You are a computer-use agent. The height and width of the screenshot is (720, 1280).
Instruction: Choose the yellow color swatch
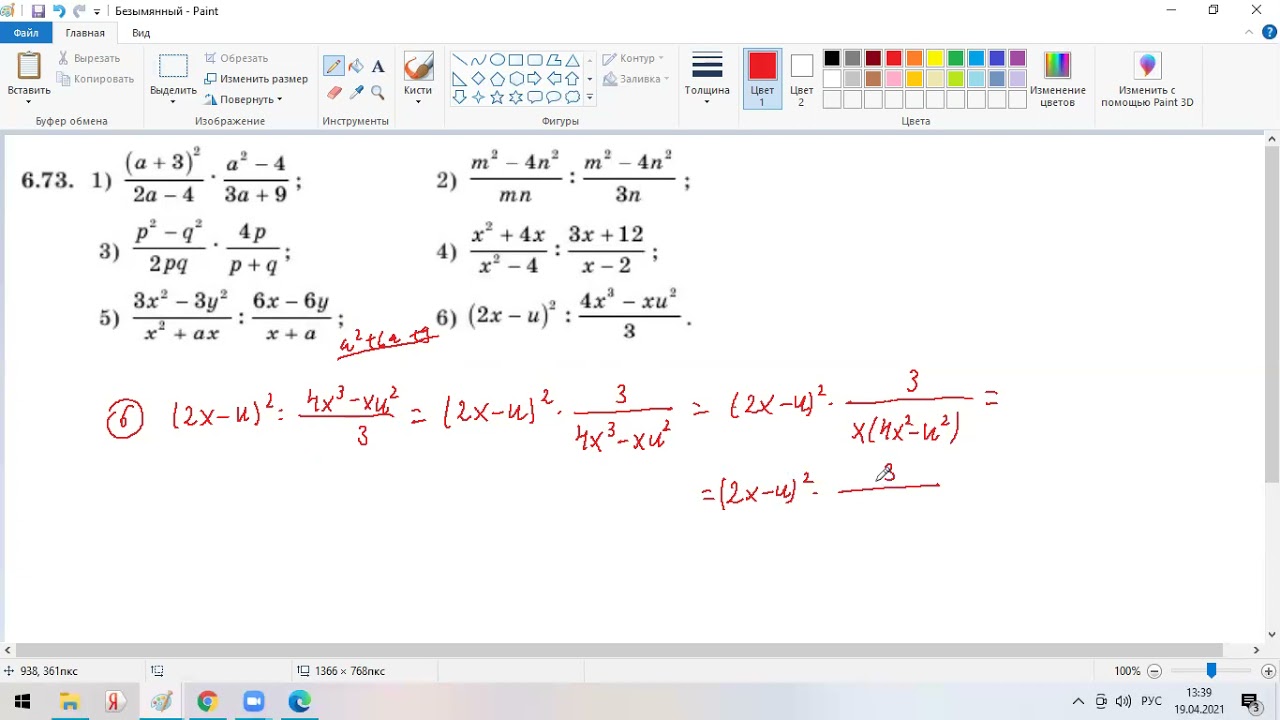(935, 58)
